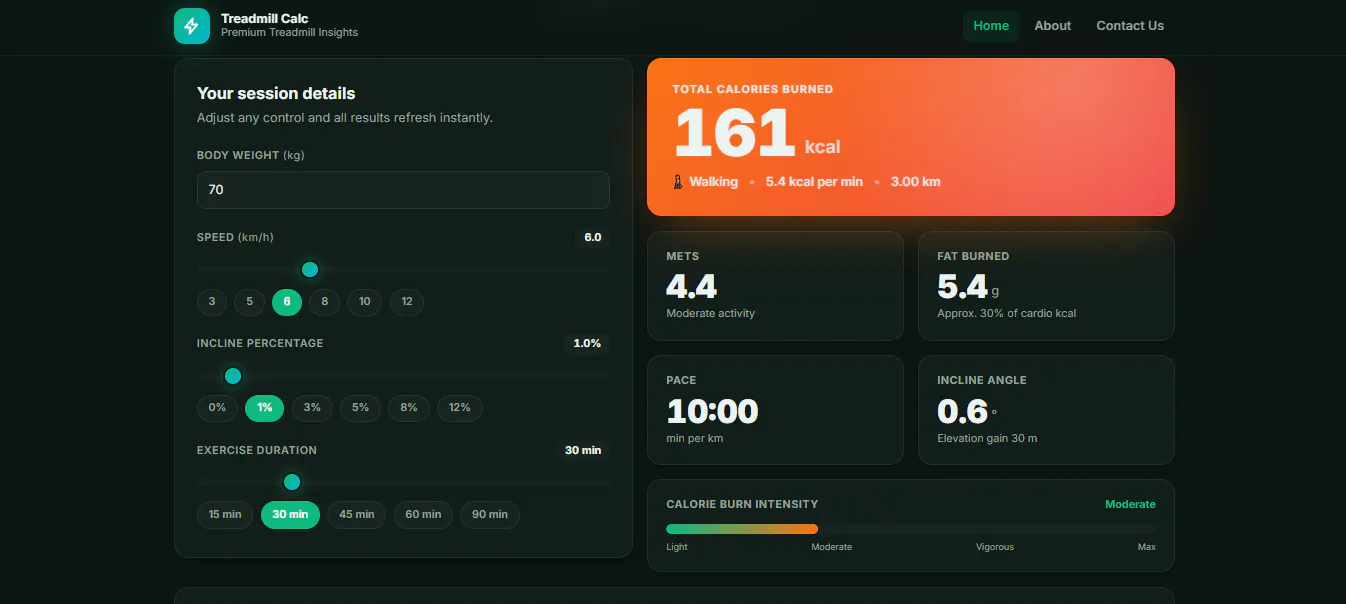Choose the 8% incline preset

[409, 408]
